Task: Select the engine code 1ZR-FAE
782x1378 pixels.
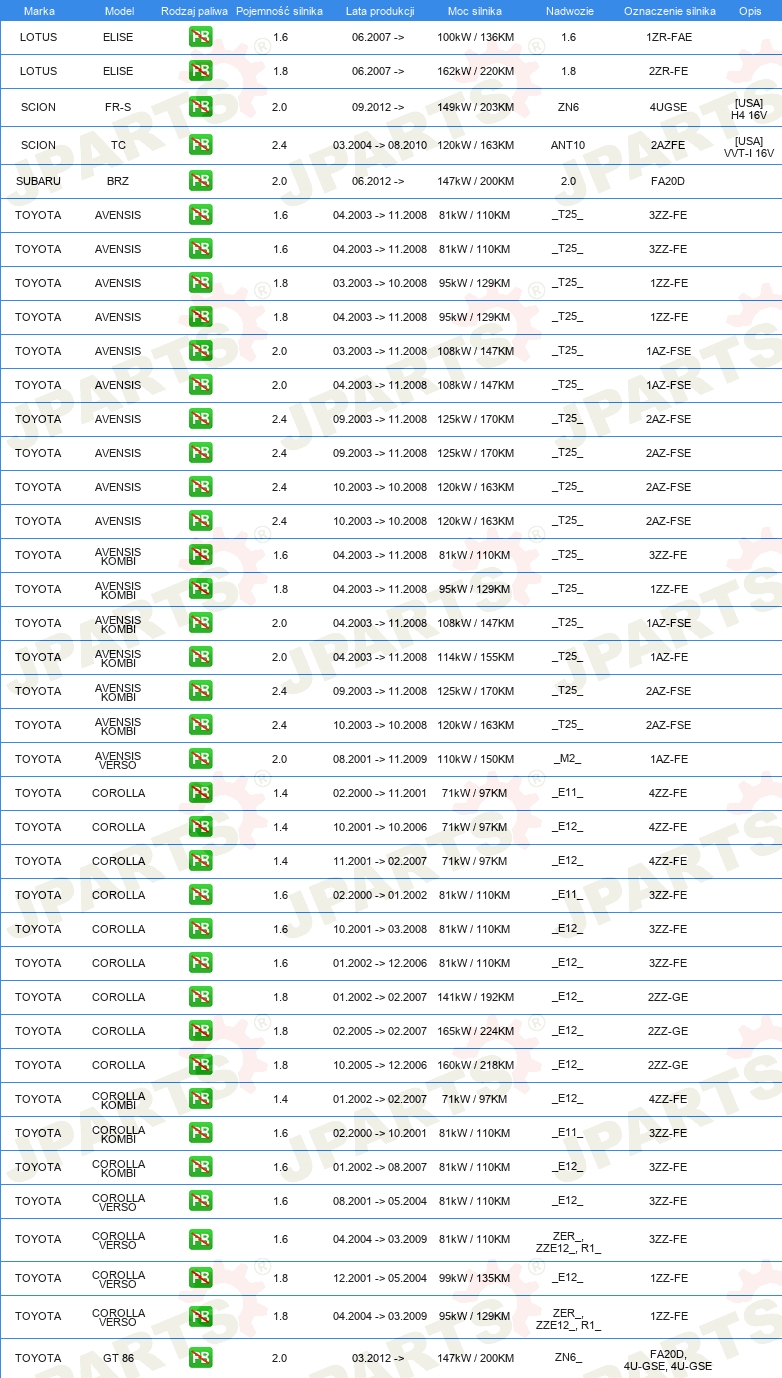Action: (x=669, y=37)
